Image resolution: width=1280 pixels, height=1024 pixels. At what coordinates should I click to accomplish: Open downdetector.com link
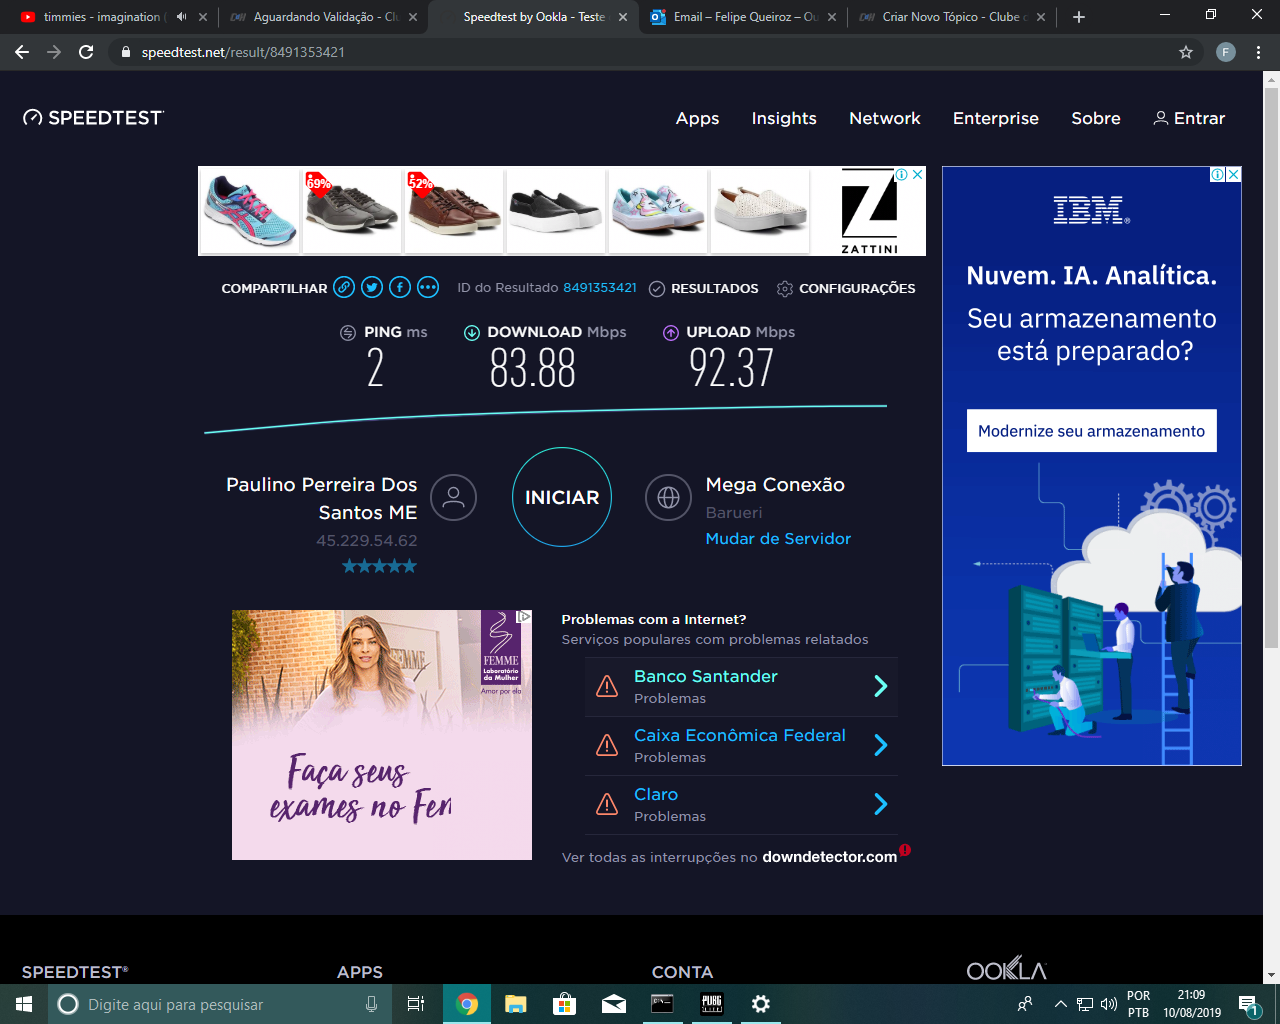pos(829,857)
